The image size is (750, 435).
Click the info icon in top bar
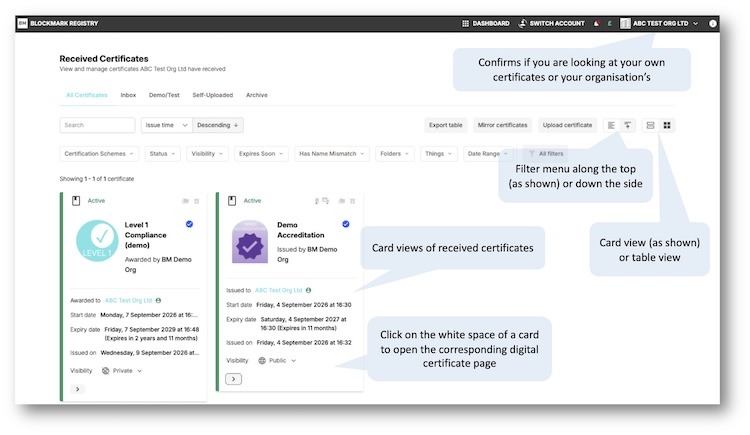(713, 23)
